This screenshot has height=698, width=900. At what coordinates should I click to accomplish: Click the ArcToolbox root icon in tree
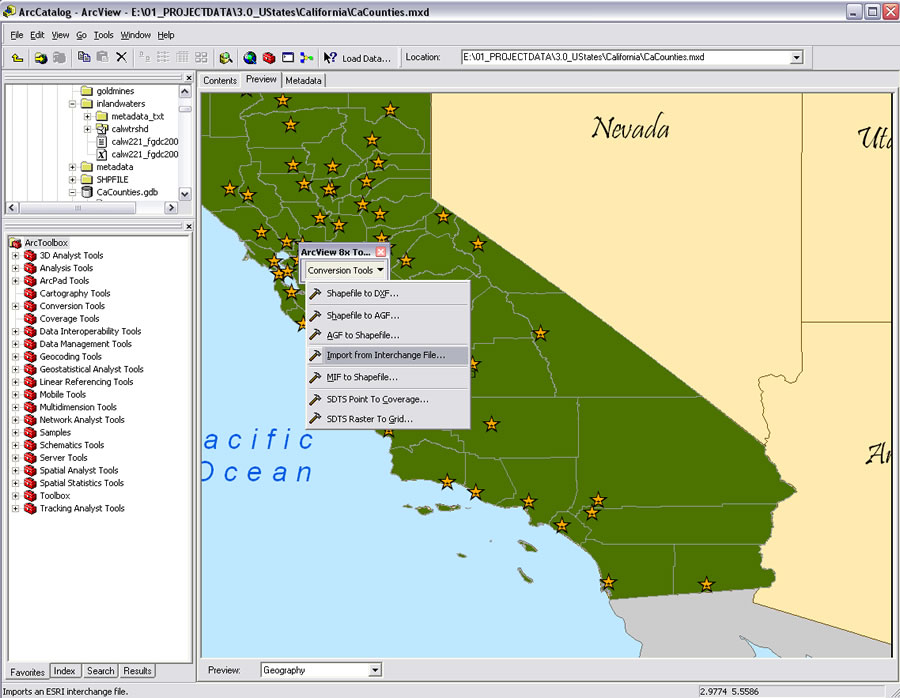(15, 243)
